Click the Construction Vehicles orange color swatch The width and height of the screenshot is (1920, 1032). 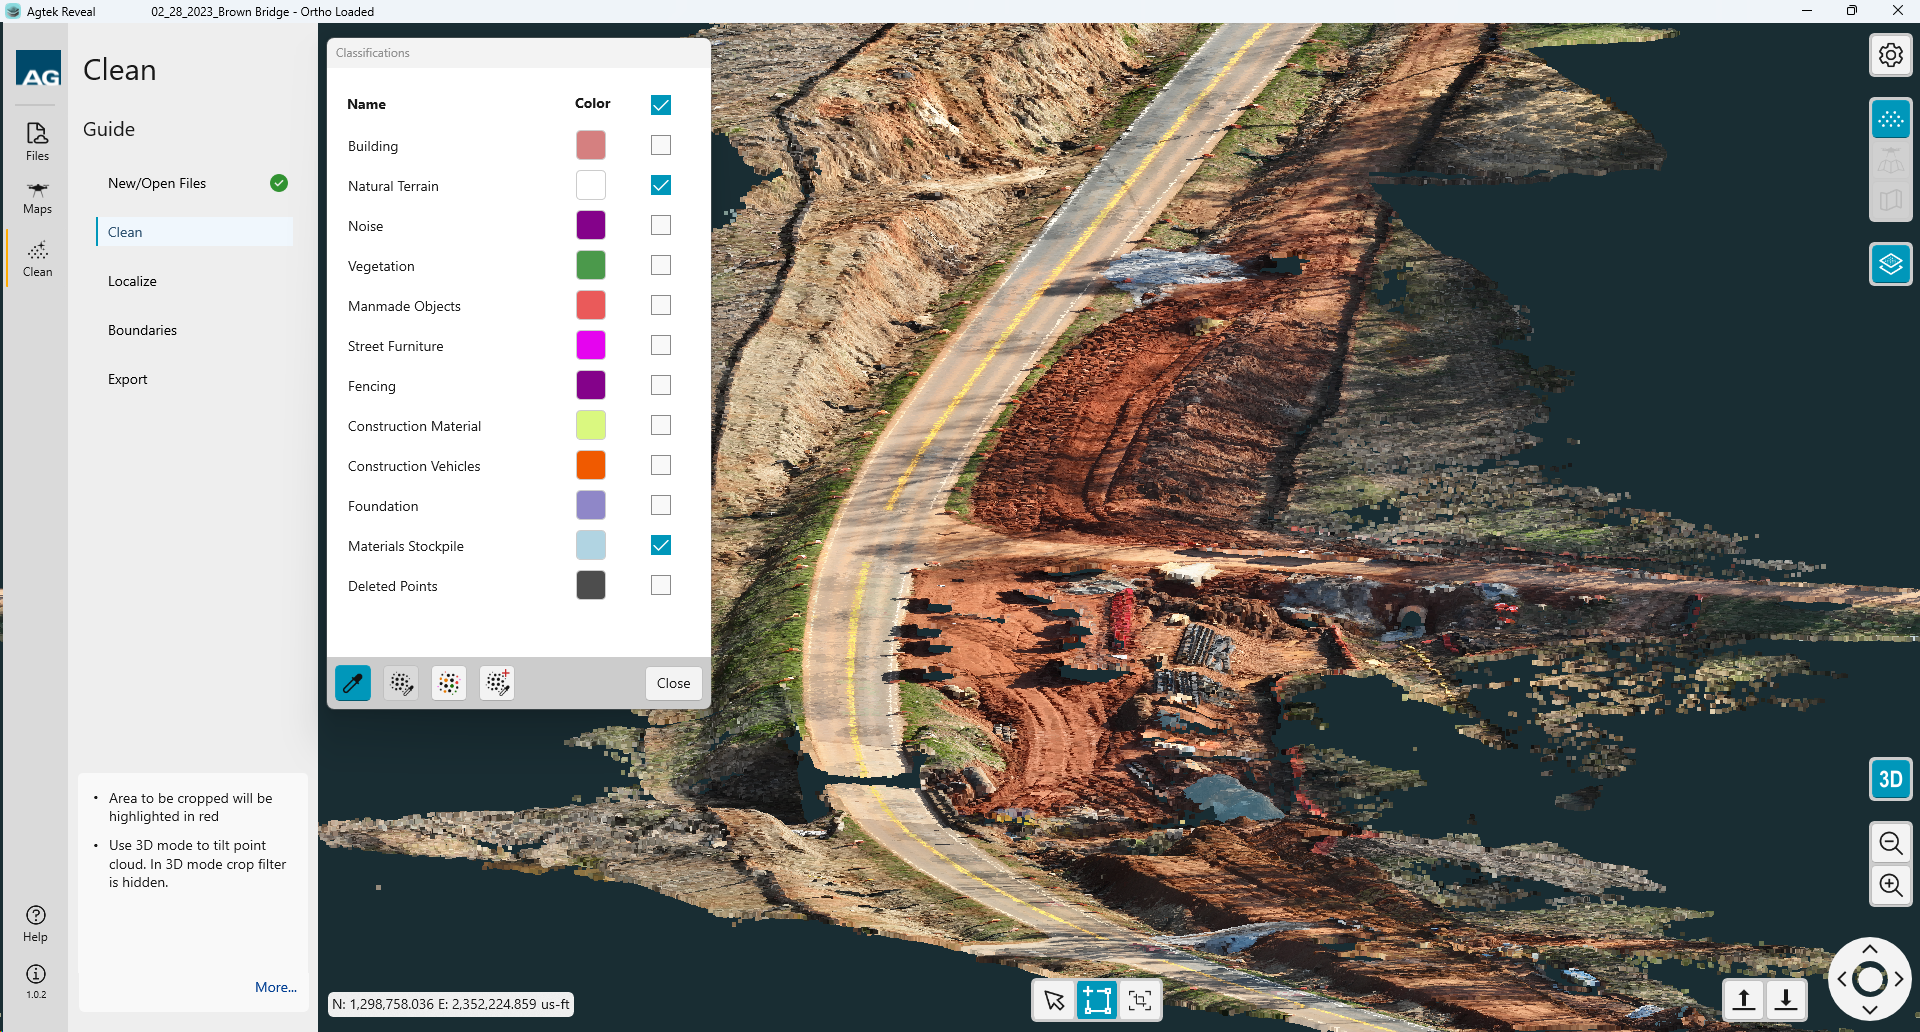click(x=591, y=465)
